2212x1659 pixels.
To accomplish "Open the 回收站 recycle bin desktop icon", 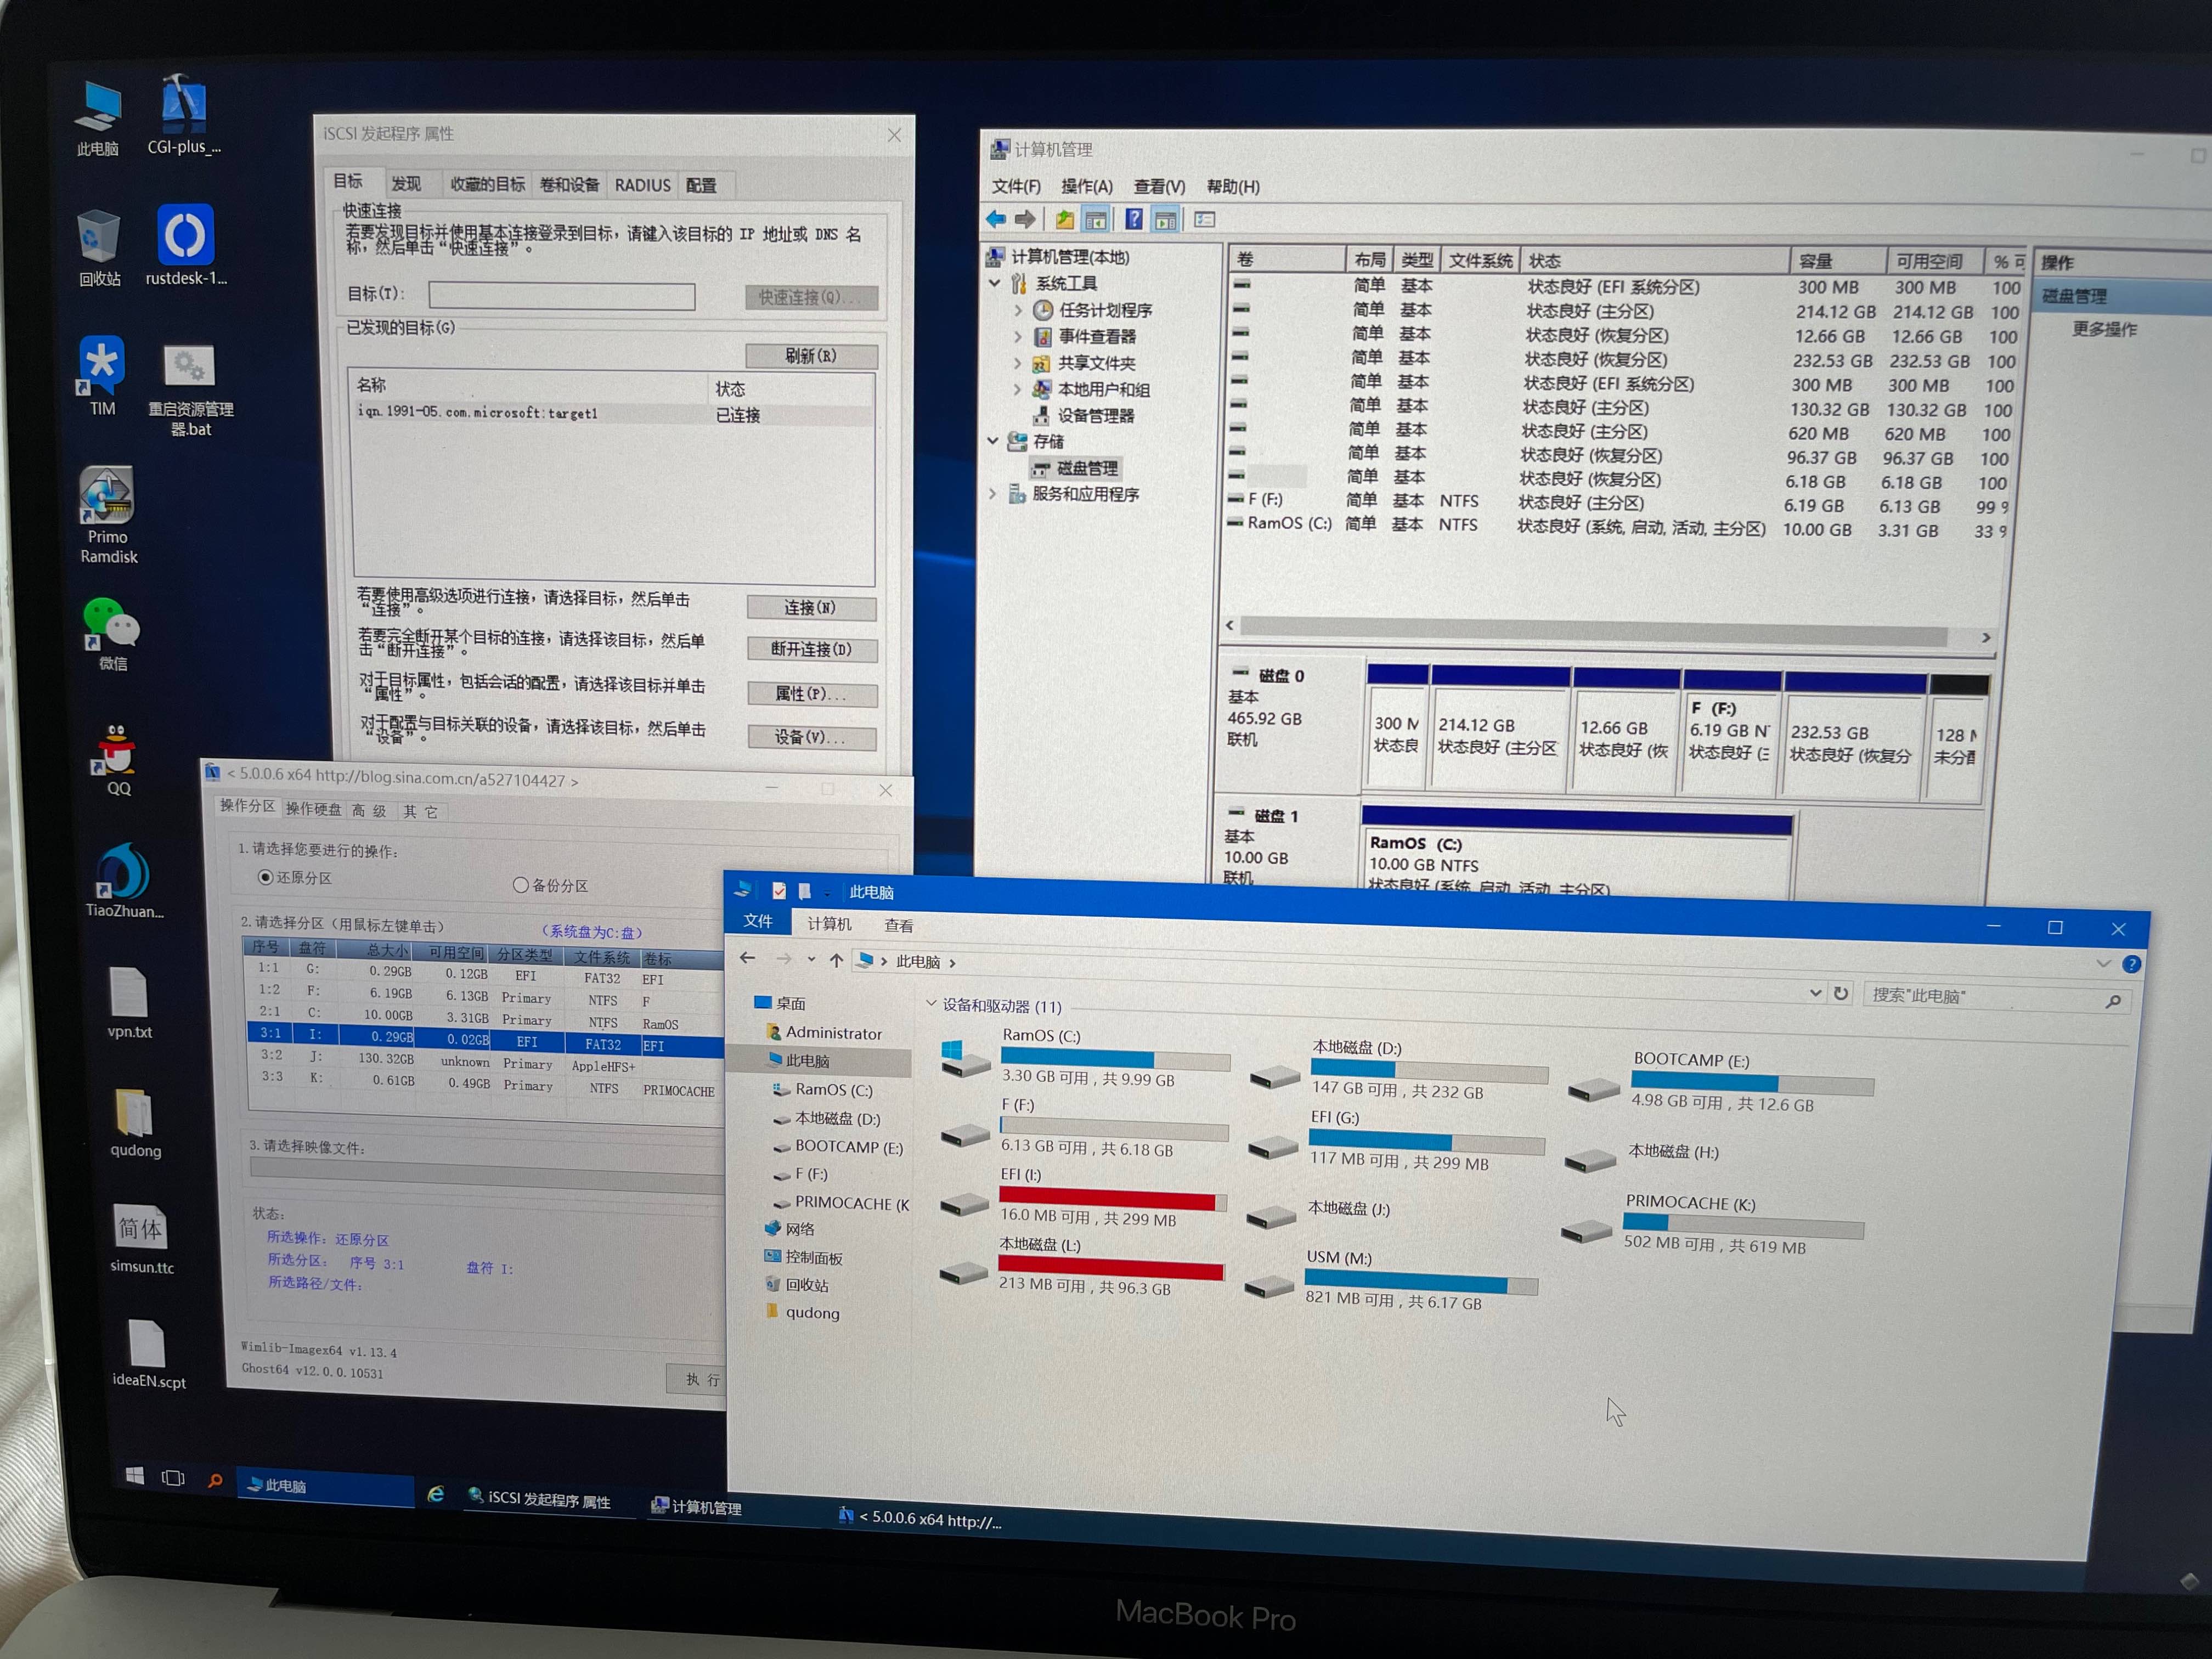I will tap(99, 248).
